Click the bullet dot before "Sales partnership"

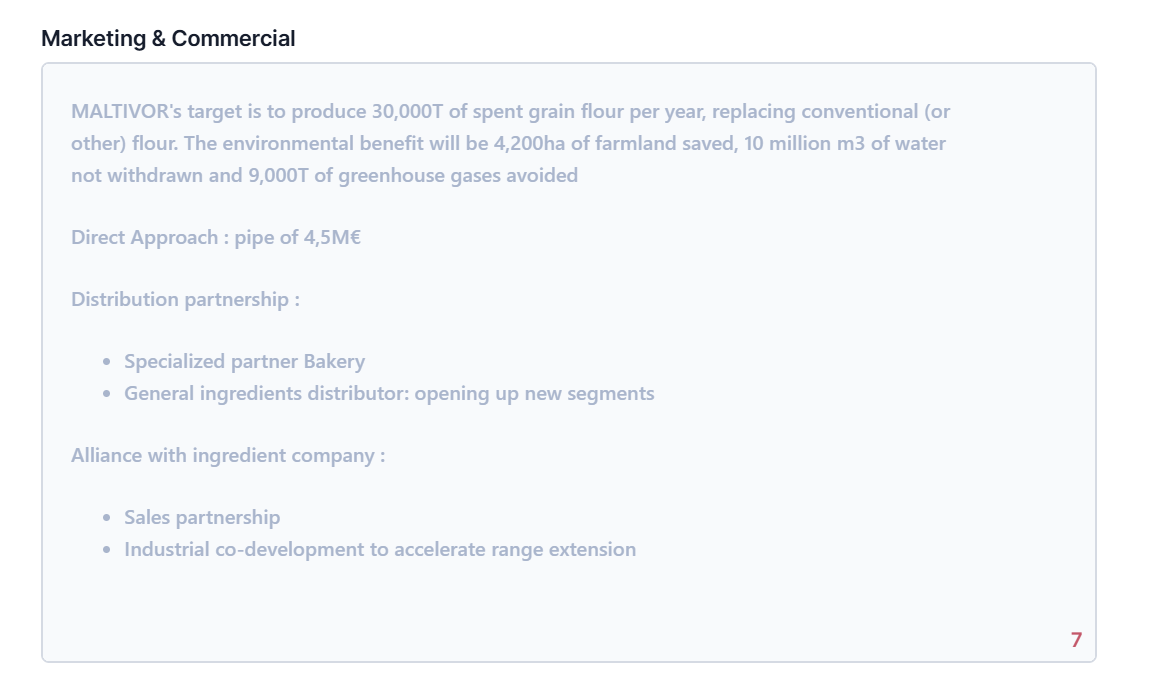[x=107, y=519]
